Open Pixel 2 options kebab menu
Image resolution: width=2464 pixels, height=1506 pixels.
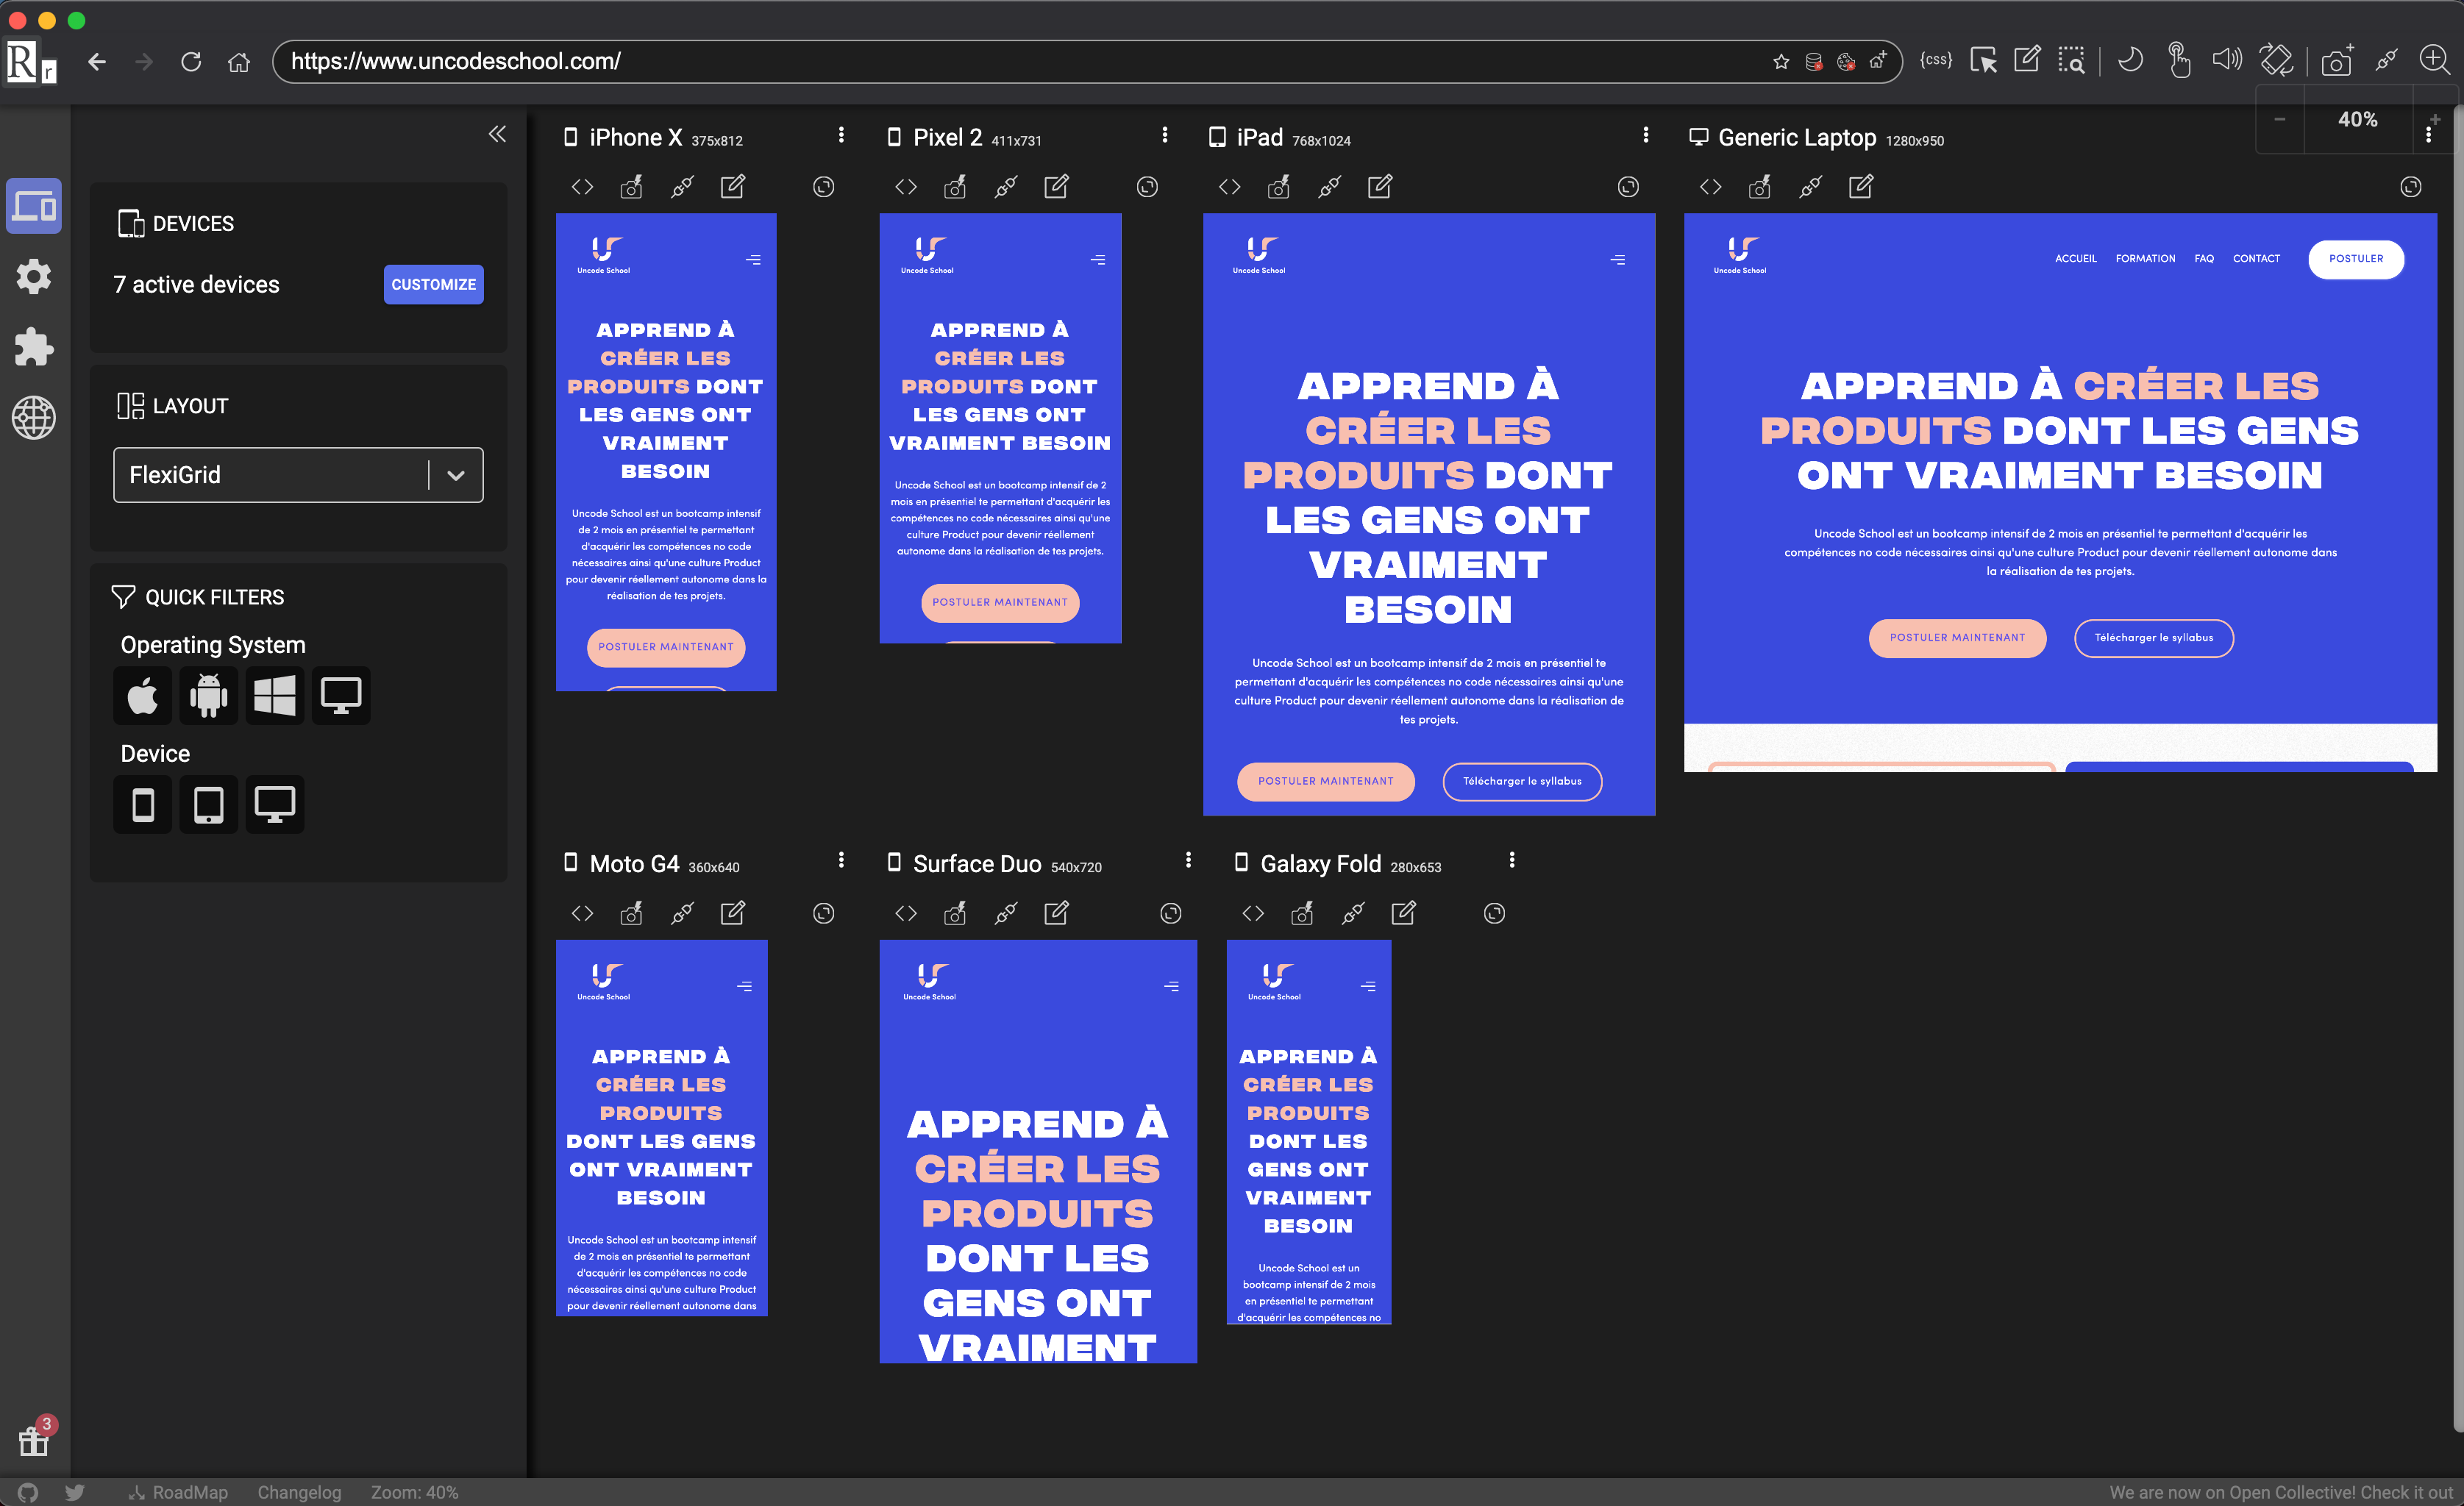pyautogui.click(x=1165, y=135)
